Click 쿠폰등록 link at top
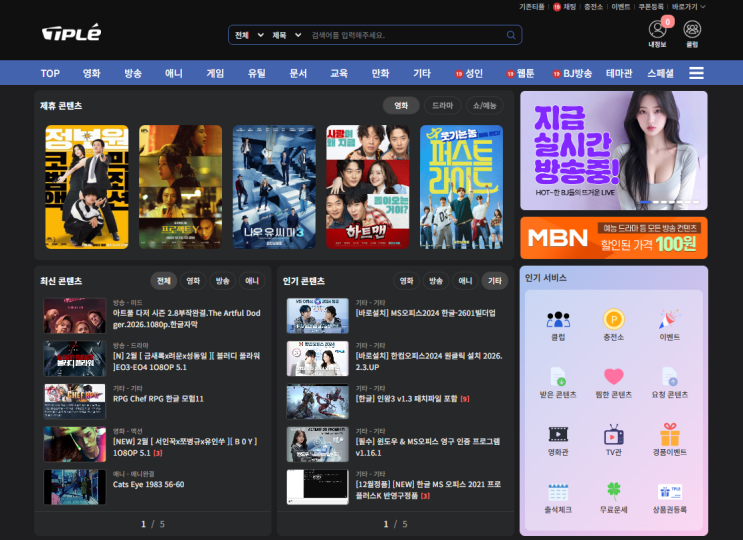 pos(651,7)
